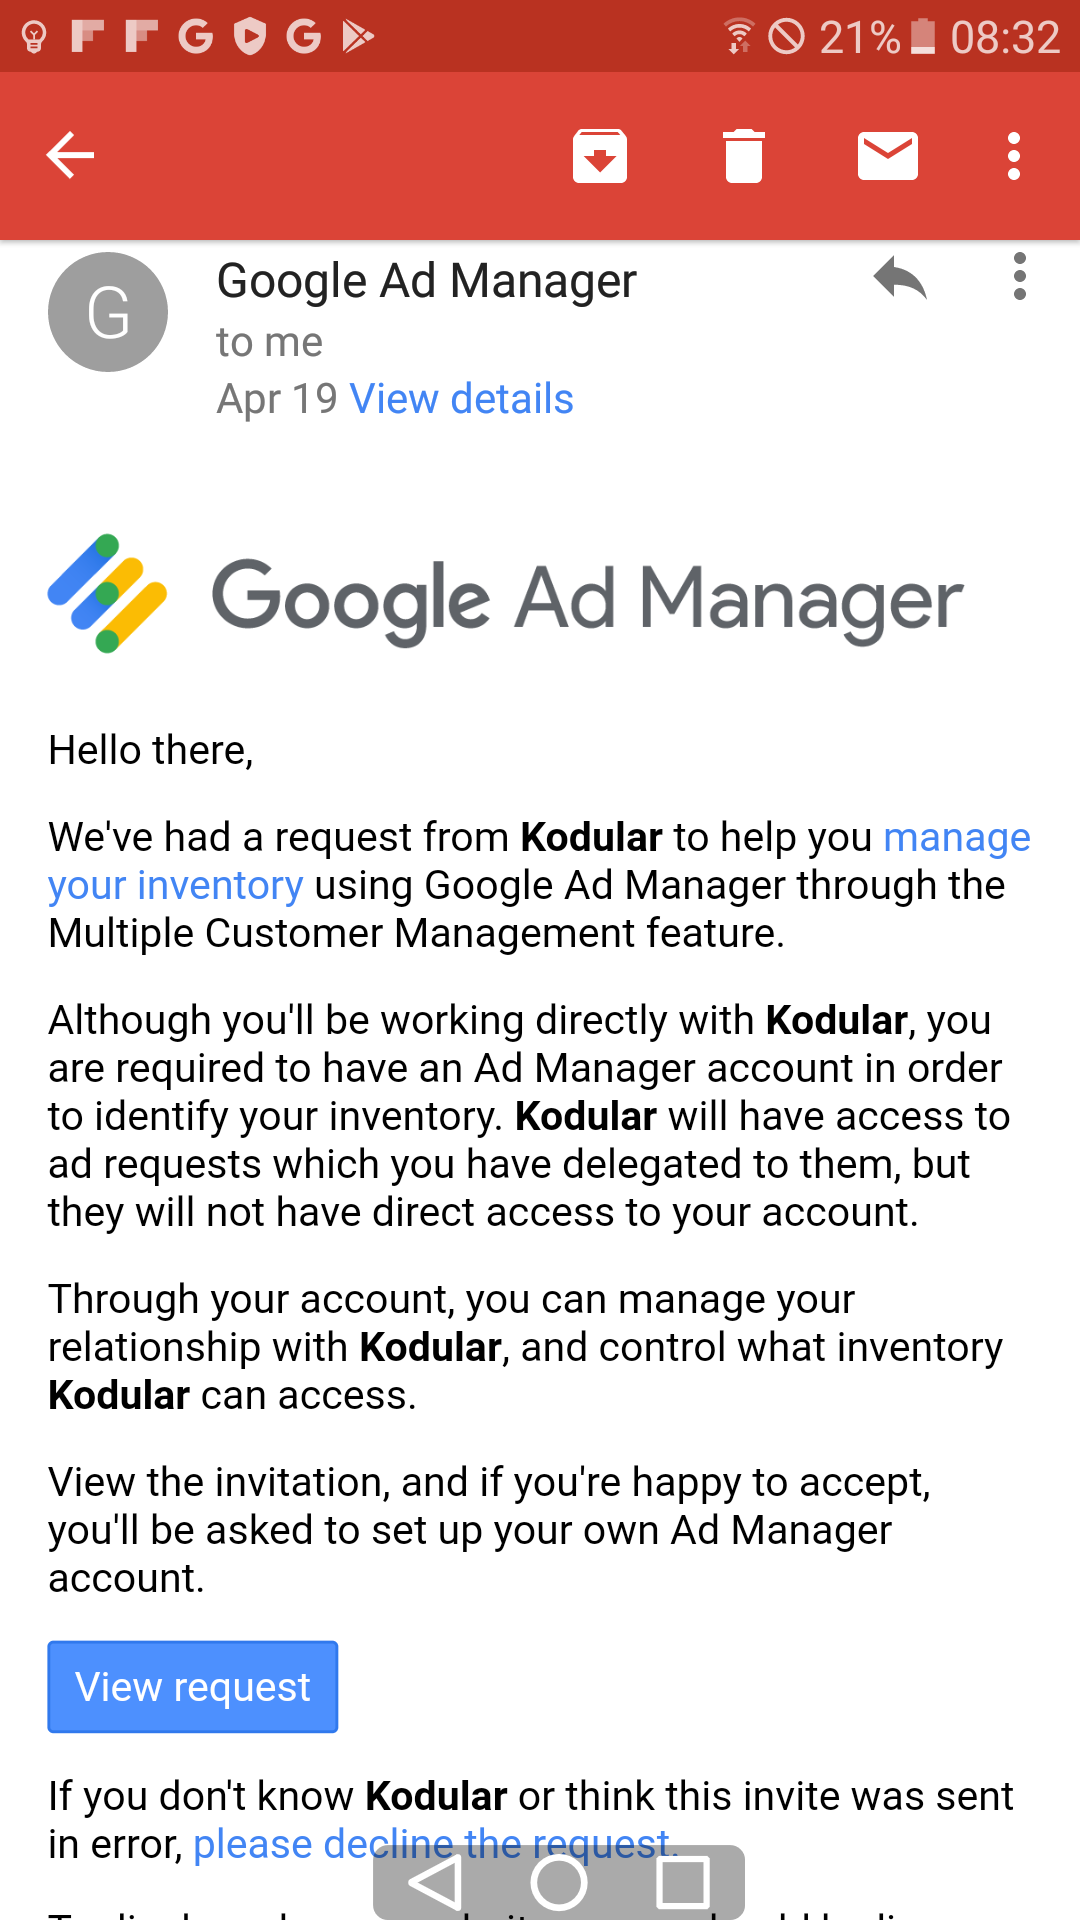This screenshot has width=1080, height=1920.
Task: Delete the email with trash icon
Action: pyautogui.click(x=744, y=156)
